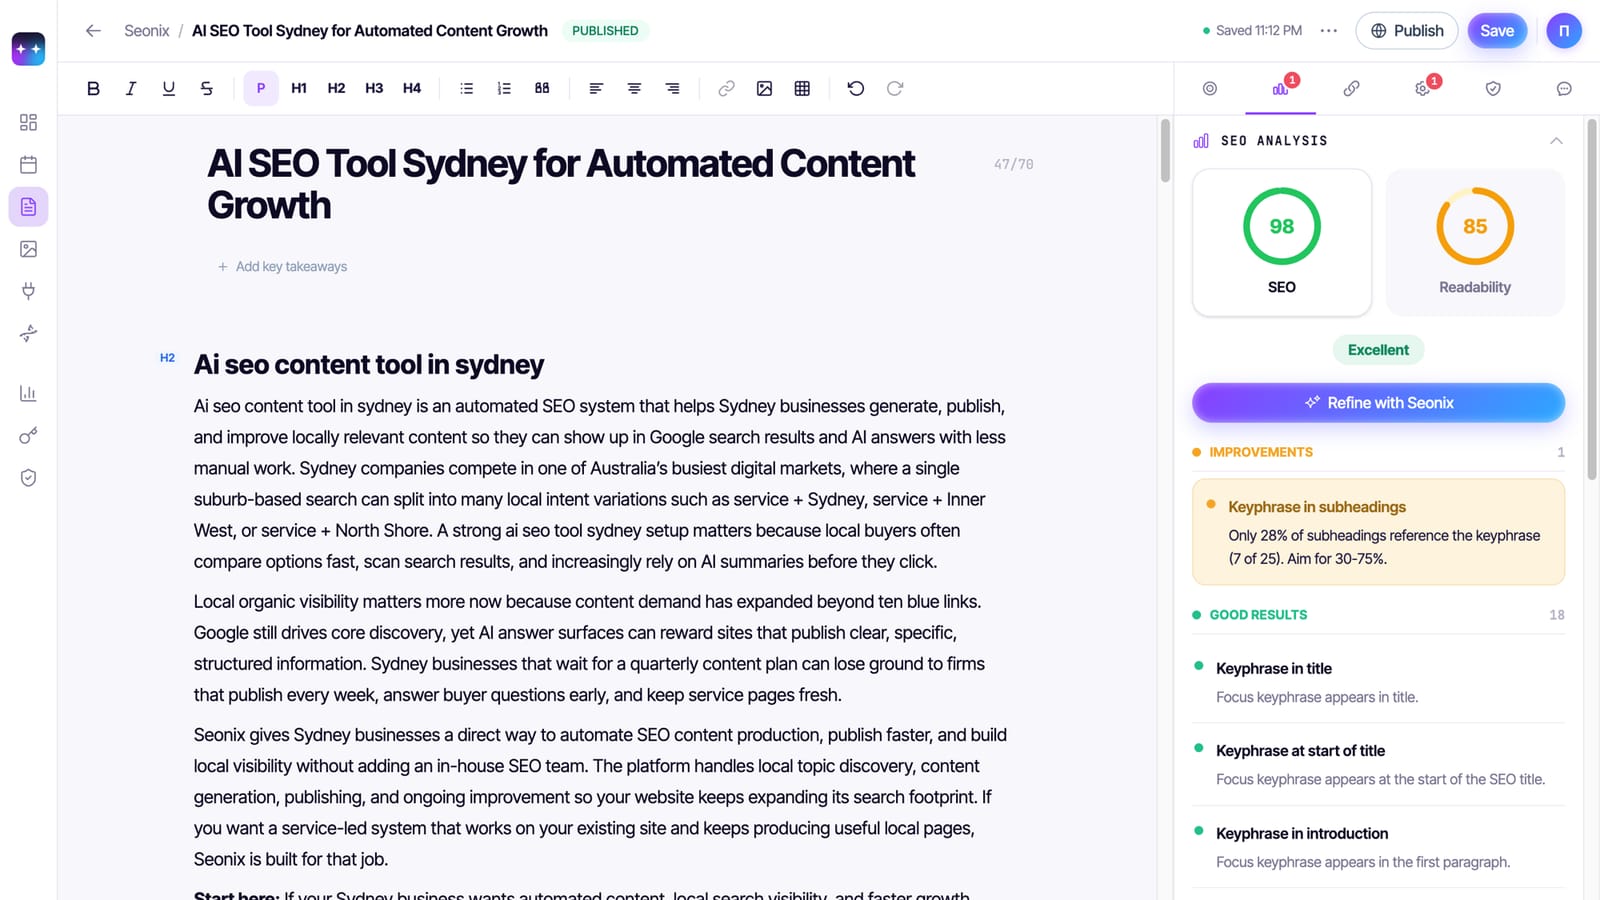Center-align the text
This screenshot has height=900, width=1600.
[634, 88]
